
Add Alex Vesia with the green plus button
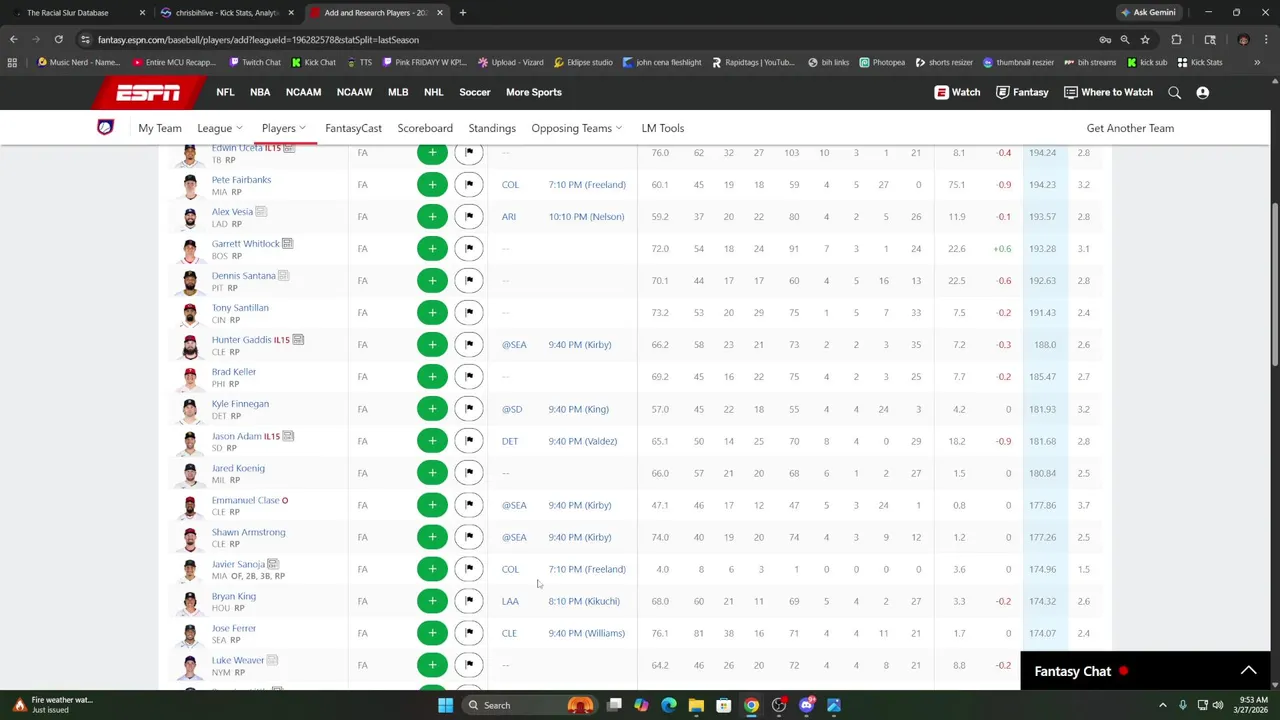432,217
